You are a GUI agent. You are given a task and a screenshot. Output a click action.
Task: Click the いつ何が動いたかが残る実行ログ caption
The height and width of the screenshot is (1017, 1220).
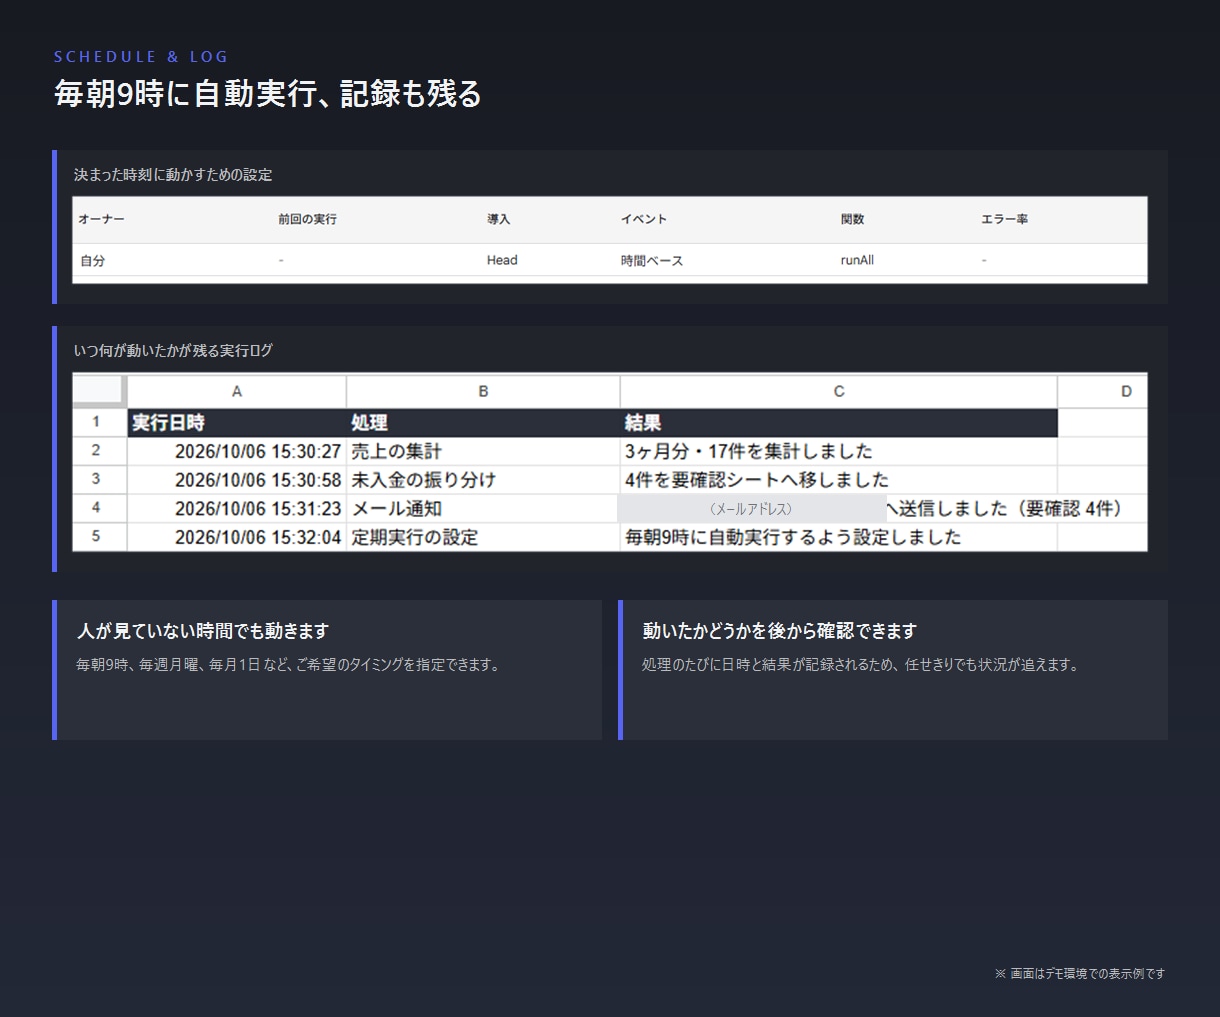pos(173,351)
